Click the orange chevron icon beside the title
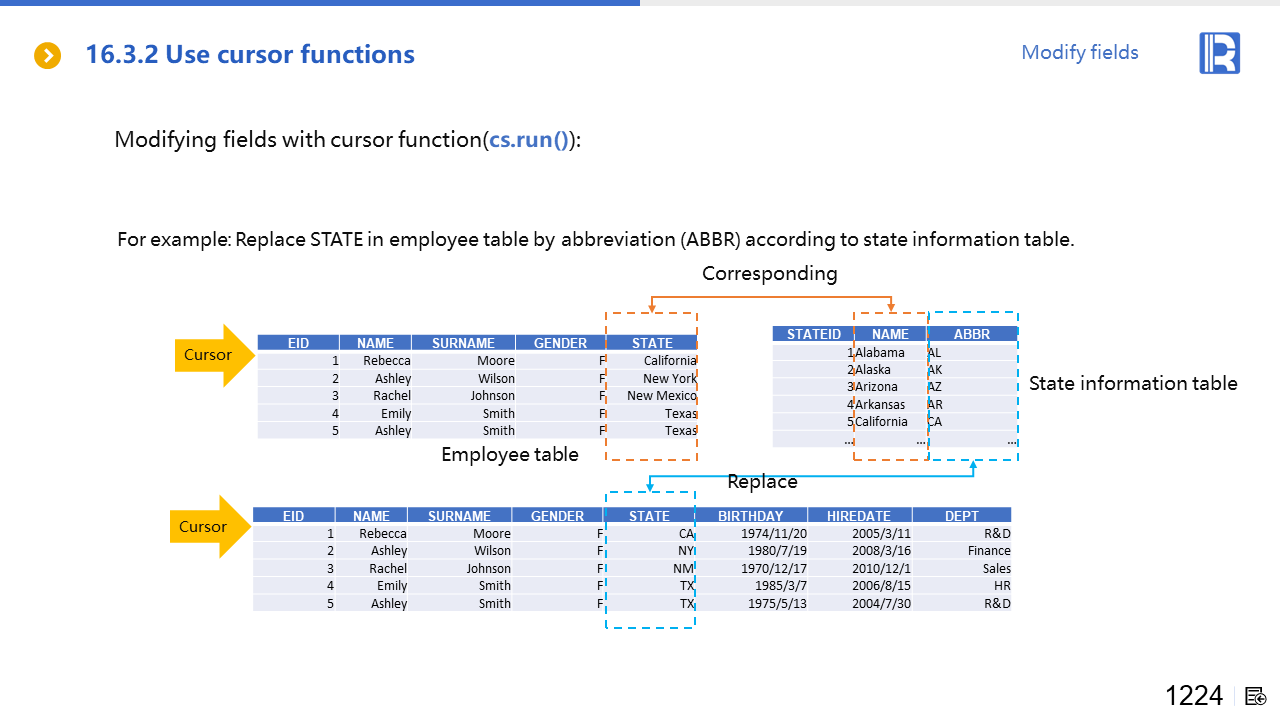 pos(48,56)
